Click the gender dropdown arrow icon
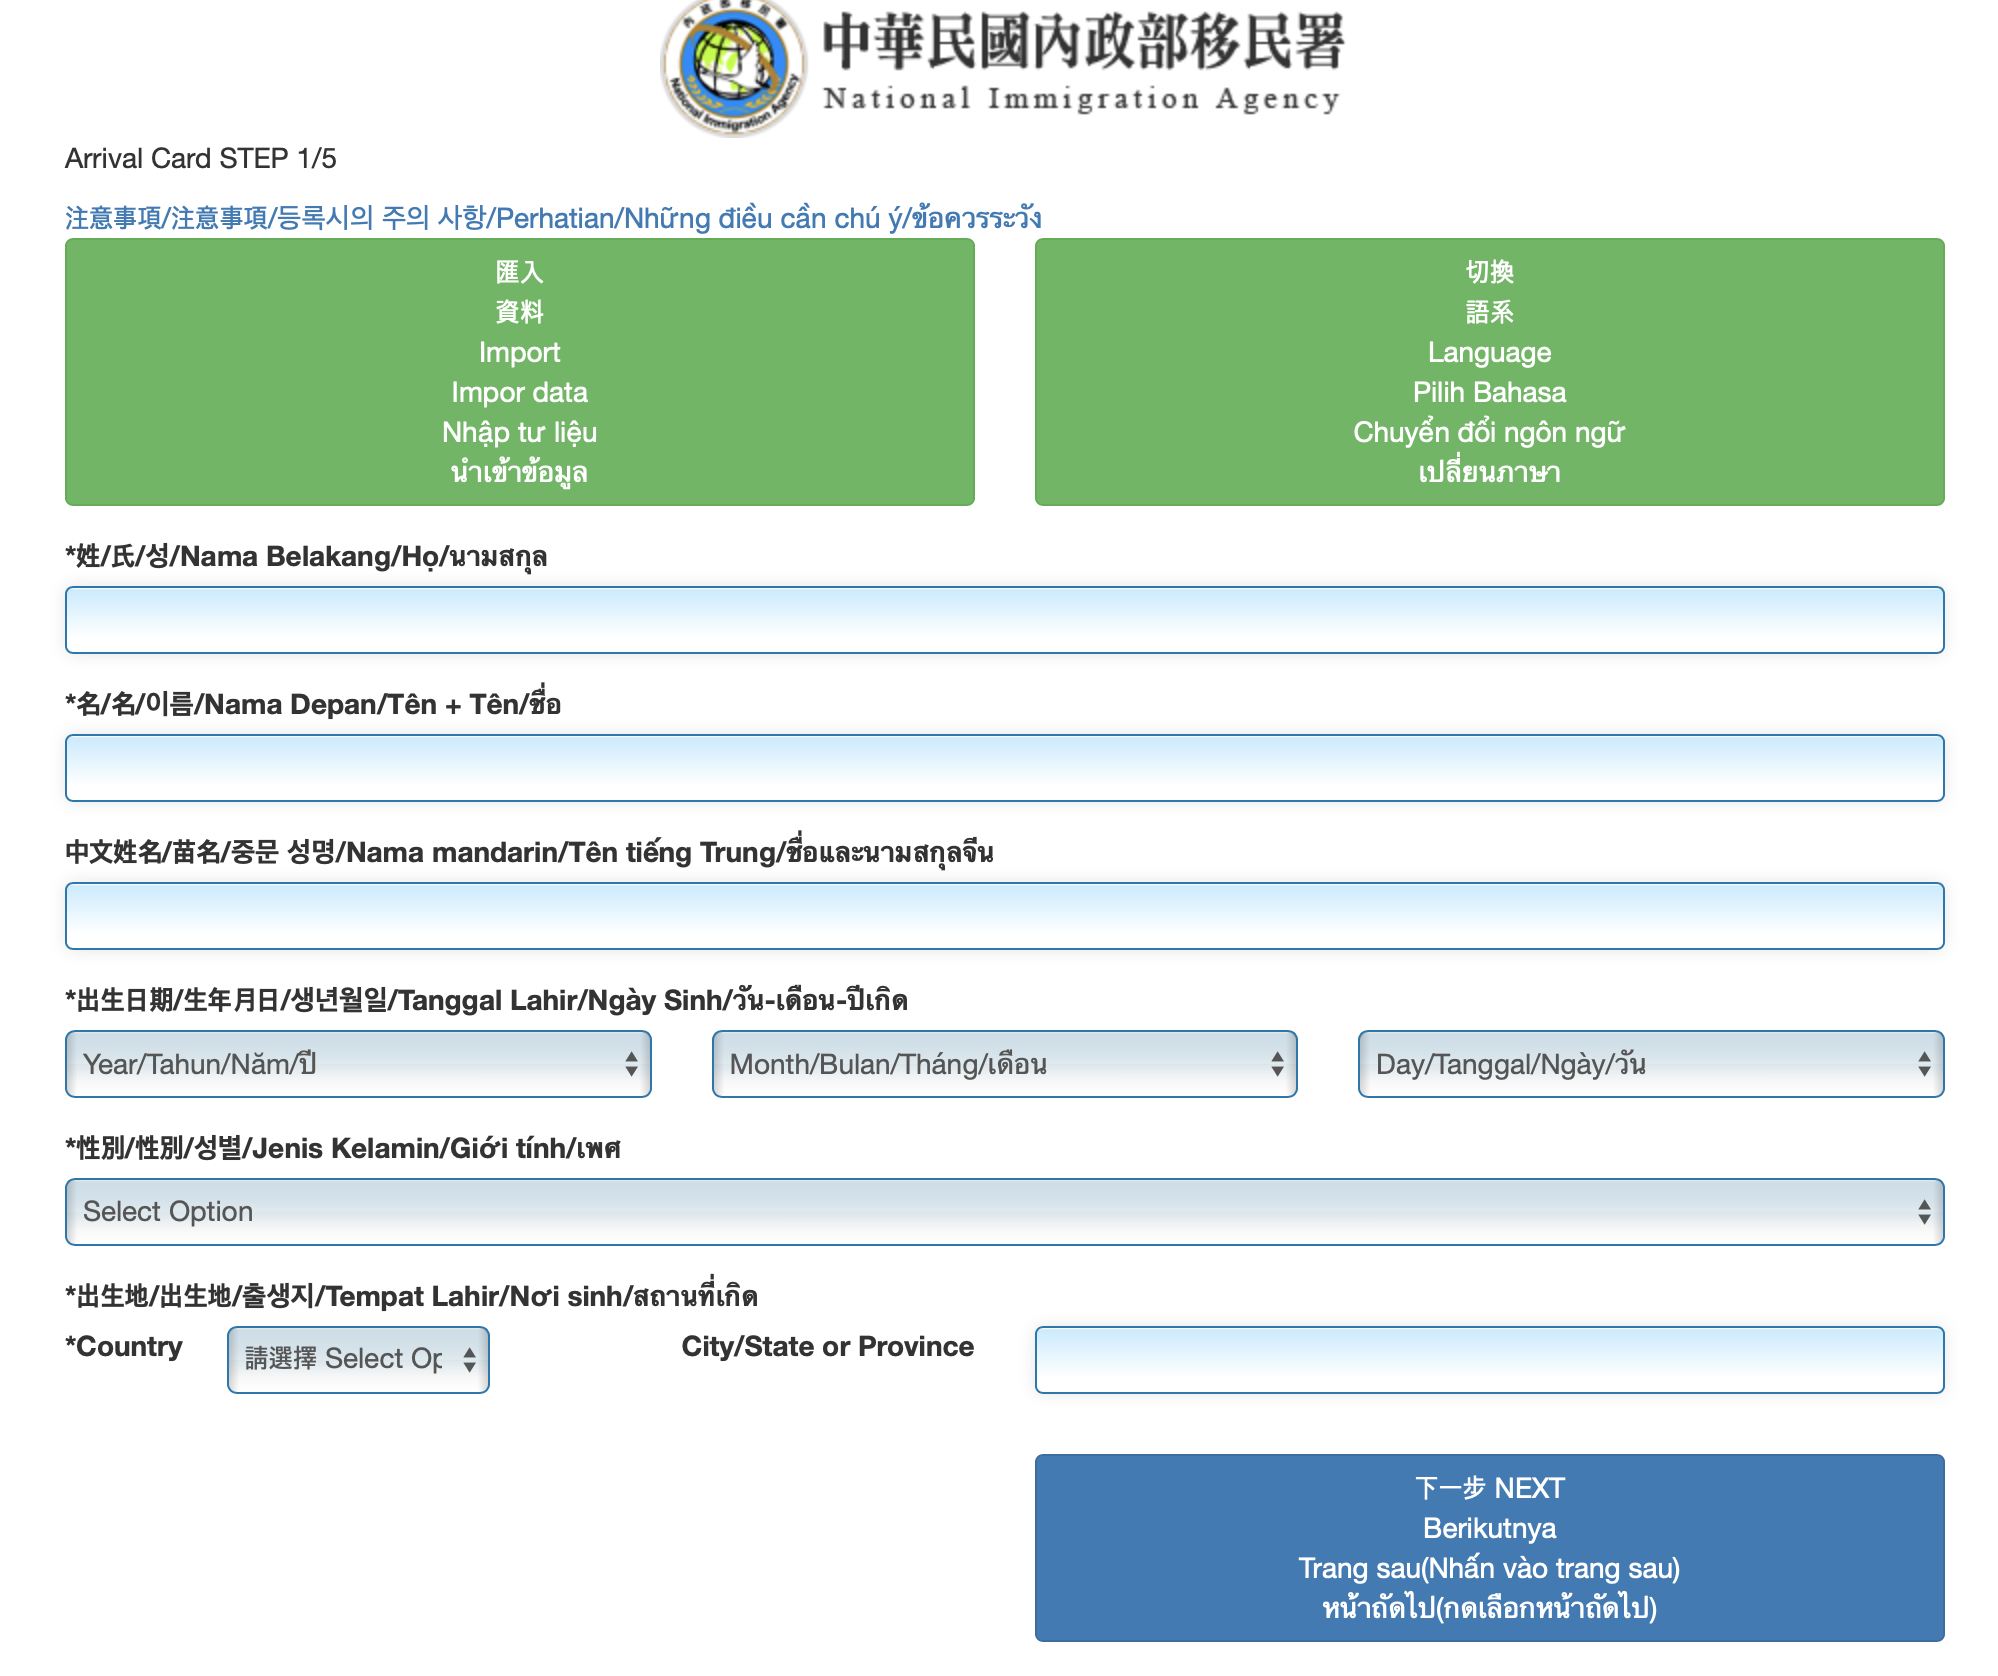This screenshot has width=1998, height=1676. (1924, 1212)
